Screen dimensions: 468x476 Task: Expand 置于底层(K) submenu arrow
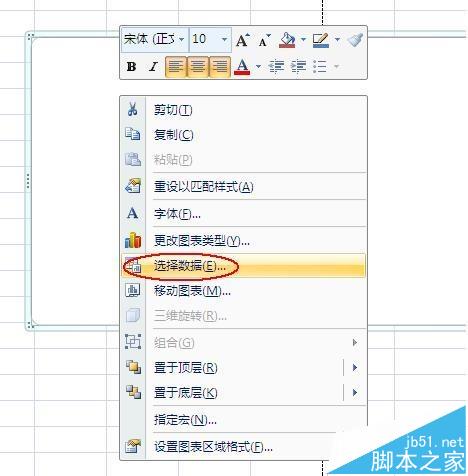pyautogui.click(x=355, y=393)
